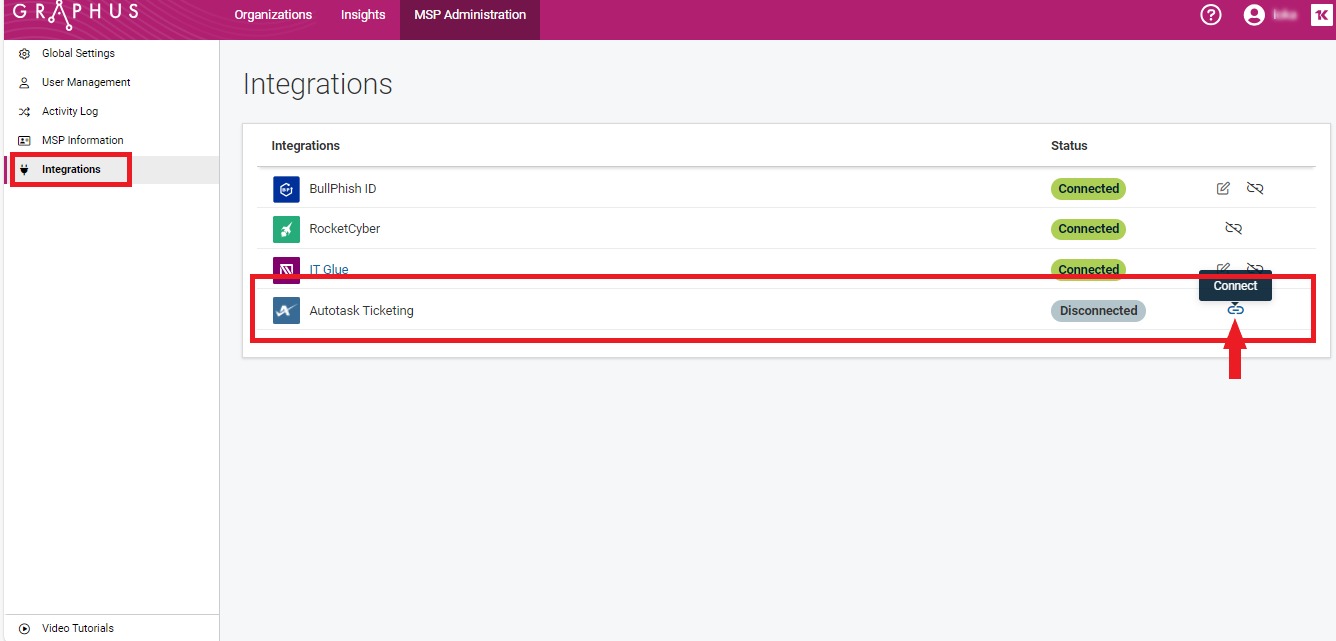Click the Graphus logo

76,15
